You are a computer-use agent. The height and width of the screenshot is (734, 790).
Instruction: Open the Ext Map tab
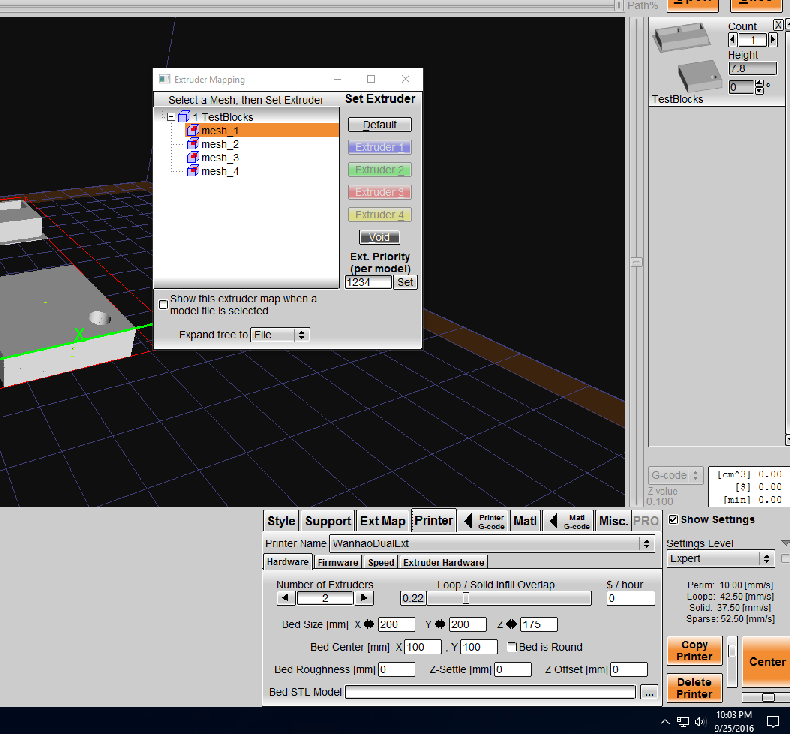pyautogui.click(x=383, y=521)
